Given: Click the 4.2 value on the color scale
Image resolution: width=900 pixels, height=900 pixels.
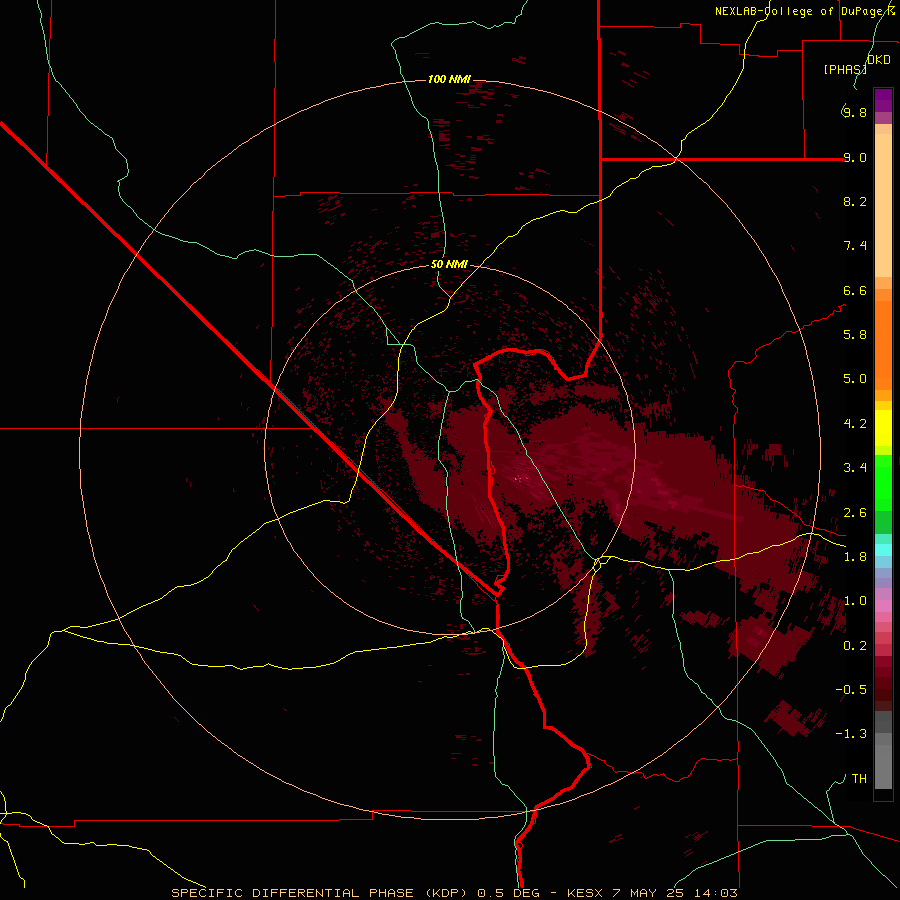Looking at the screenshot, I should pos(855,424).
